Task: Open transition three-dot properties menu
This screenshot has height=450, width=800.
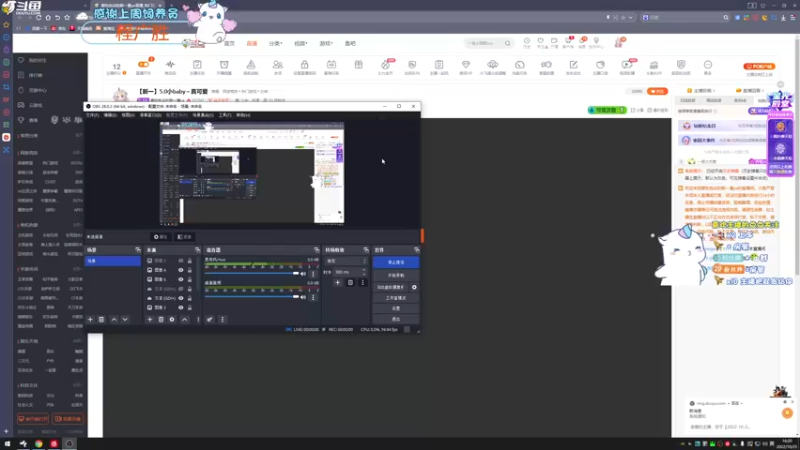Action: click(x=363, y=283)
